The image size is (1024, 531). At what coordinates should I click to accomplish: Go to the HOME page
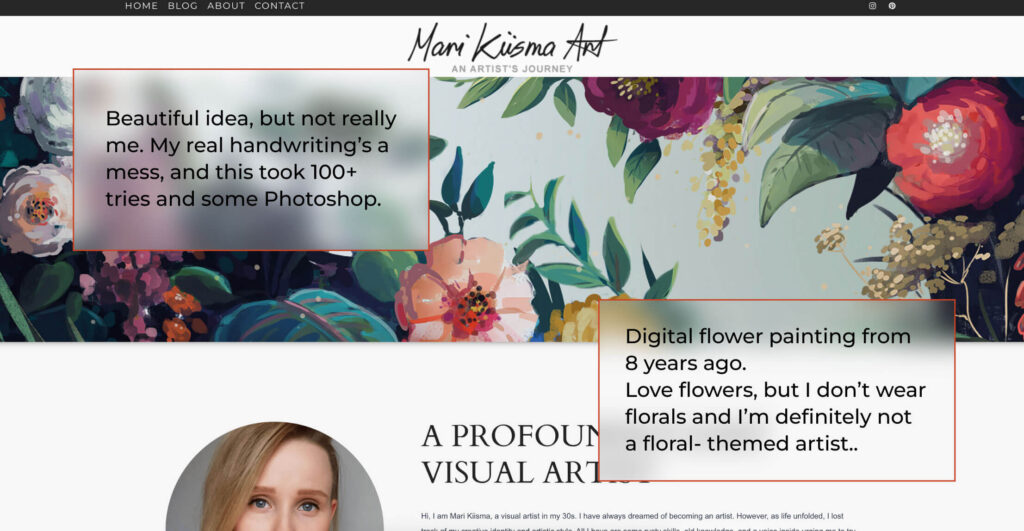[x=141, y=6]
